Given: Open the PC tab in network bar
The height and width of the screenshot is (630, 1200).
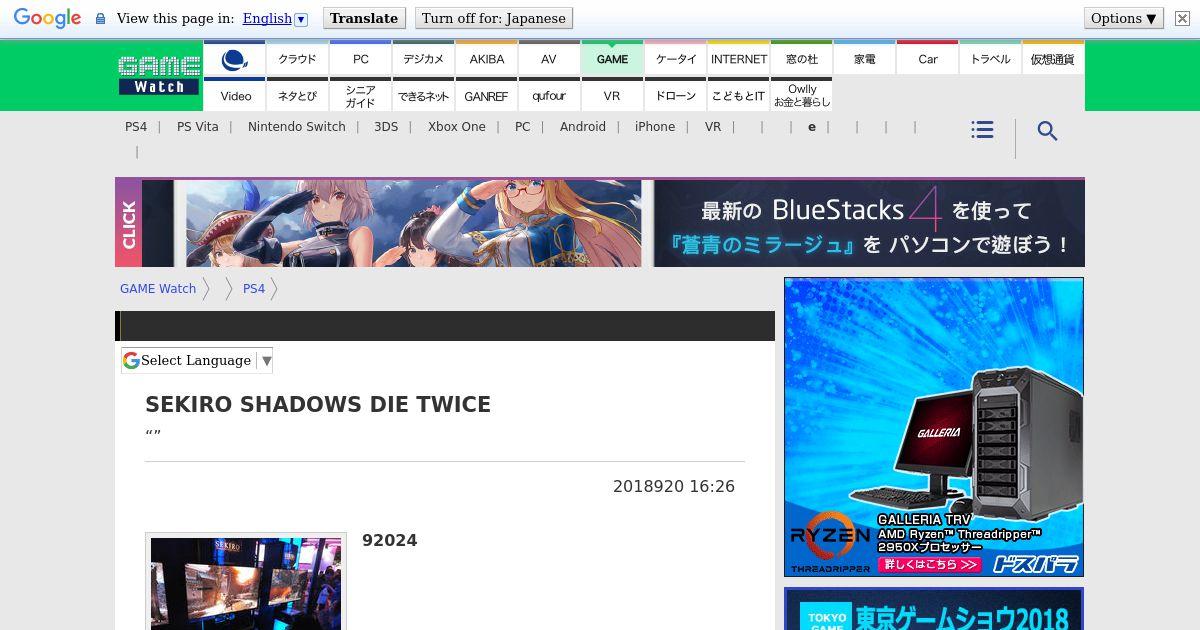Looking at the screenshot, I should tap(360, 59).
